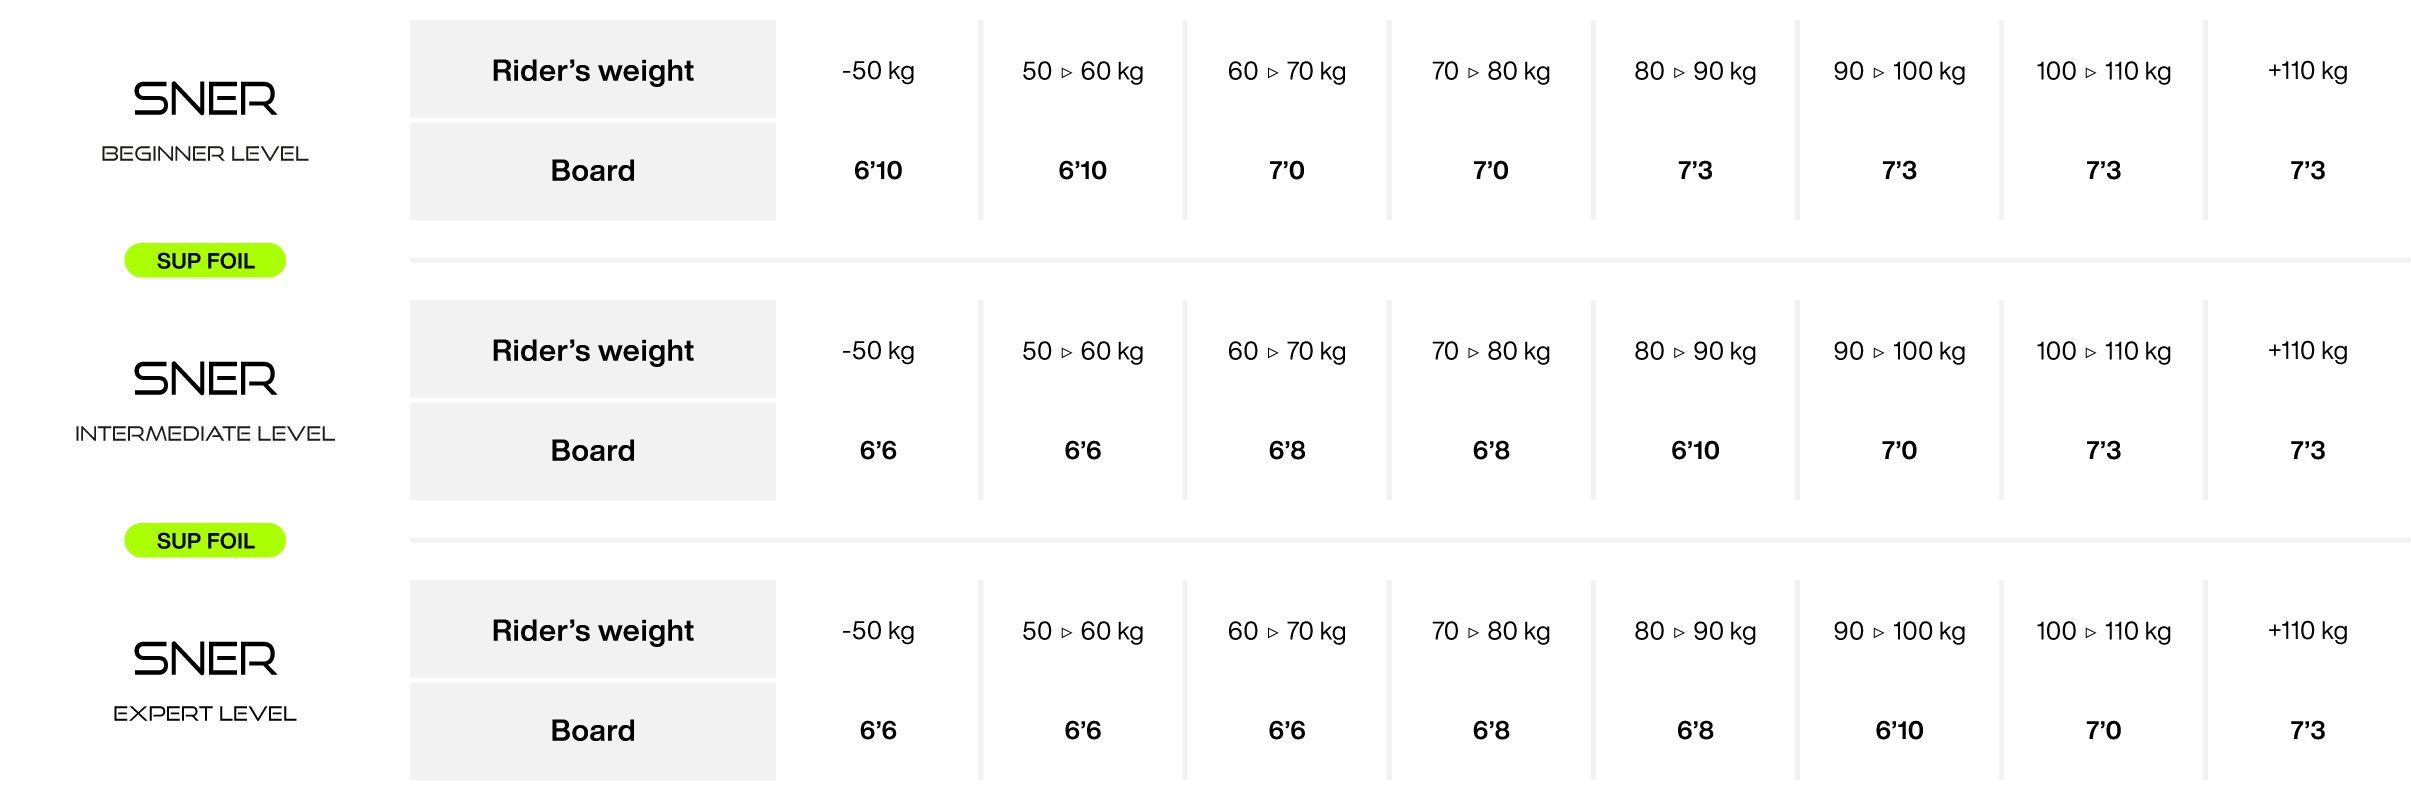Click Expert 6'10 under 90–100 kg

(1899, 730)
